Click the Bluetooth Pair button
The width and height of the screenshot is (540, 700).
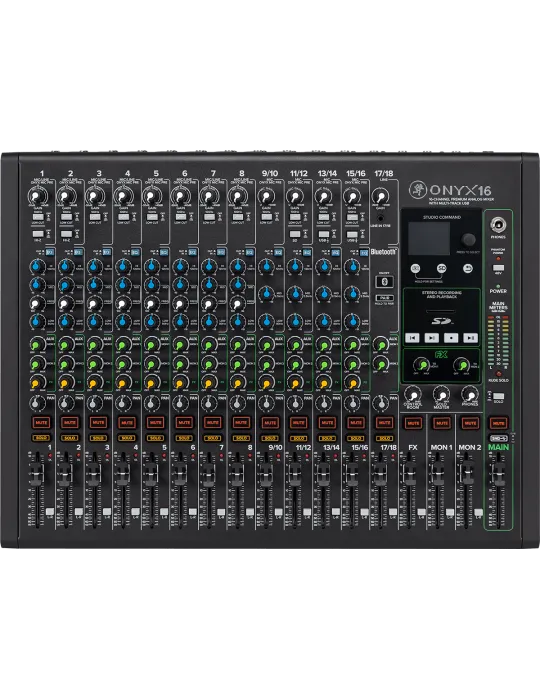pos(385,298)
